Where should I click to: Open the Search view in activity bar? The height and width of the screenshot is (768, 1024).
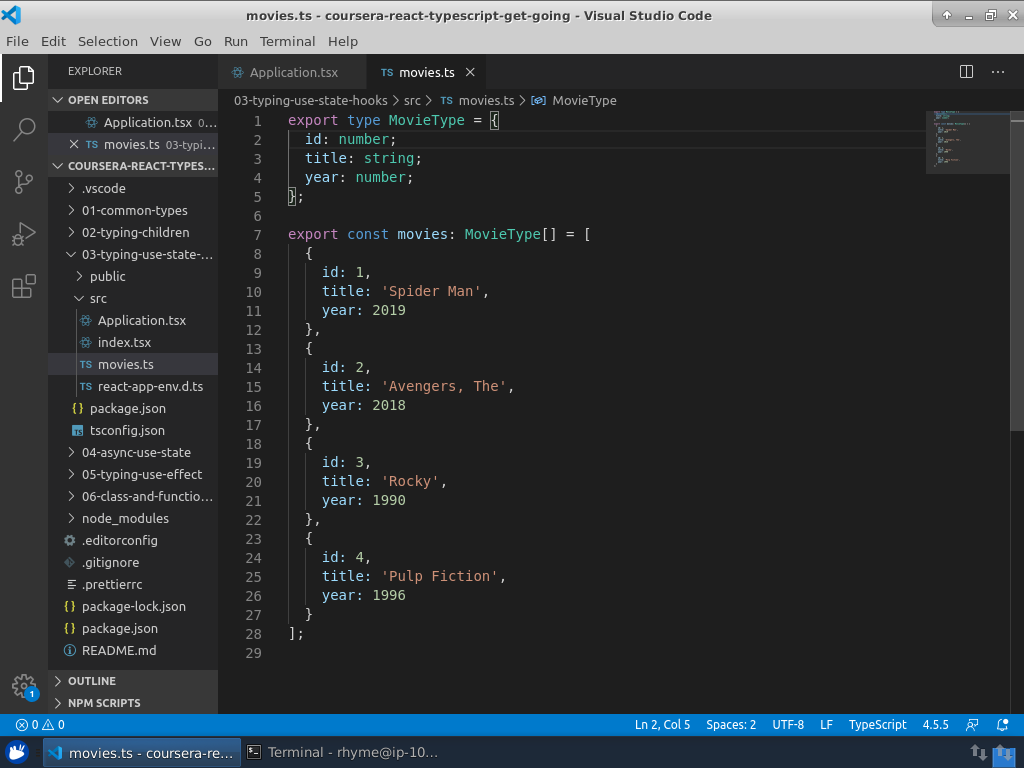(x=24, y=129)
